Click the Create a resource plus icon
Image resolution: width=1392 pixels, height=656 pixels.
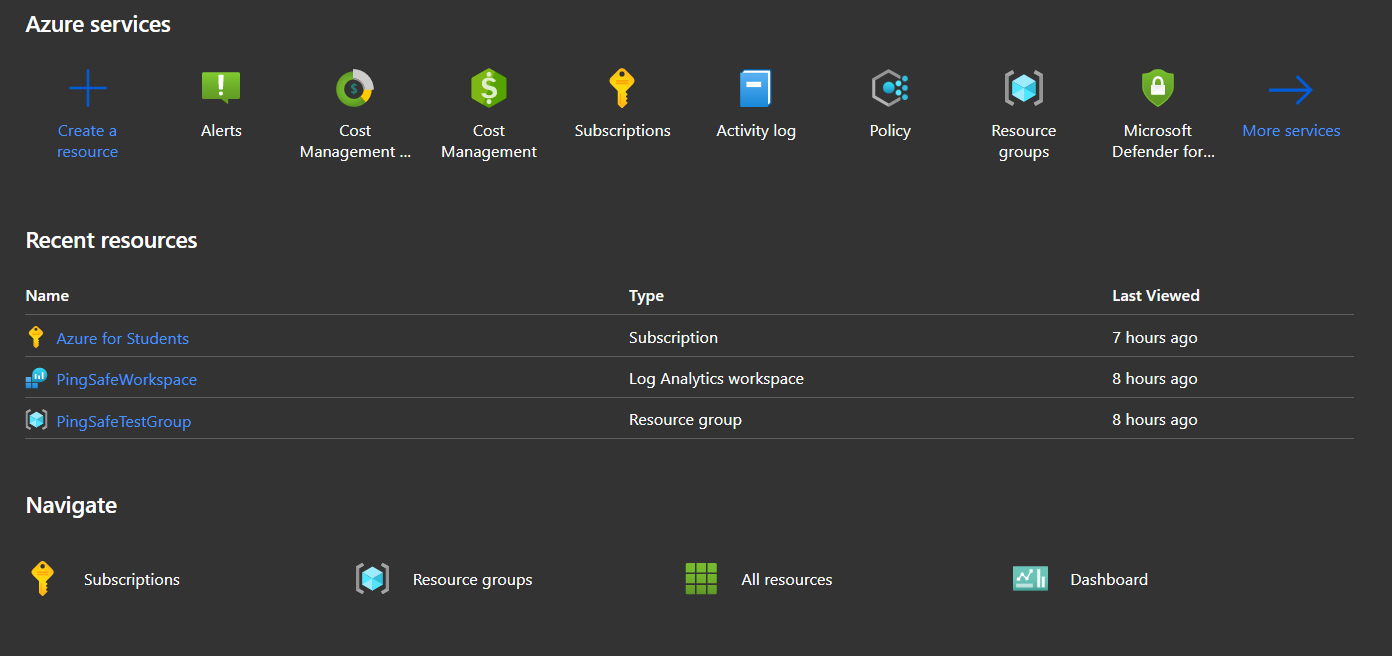(88, 89)
